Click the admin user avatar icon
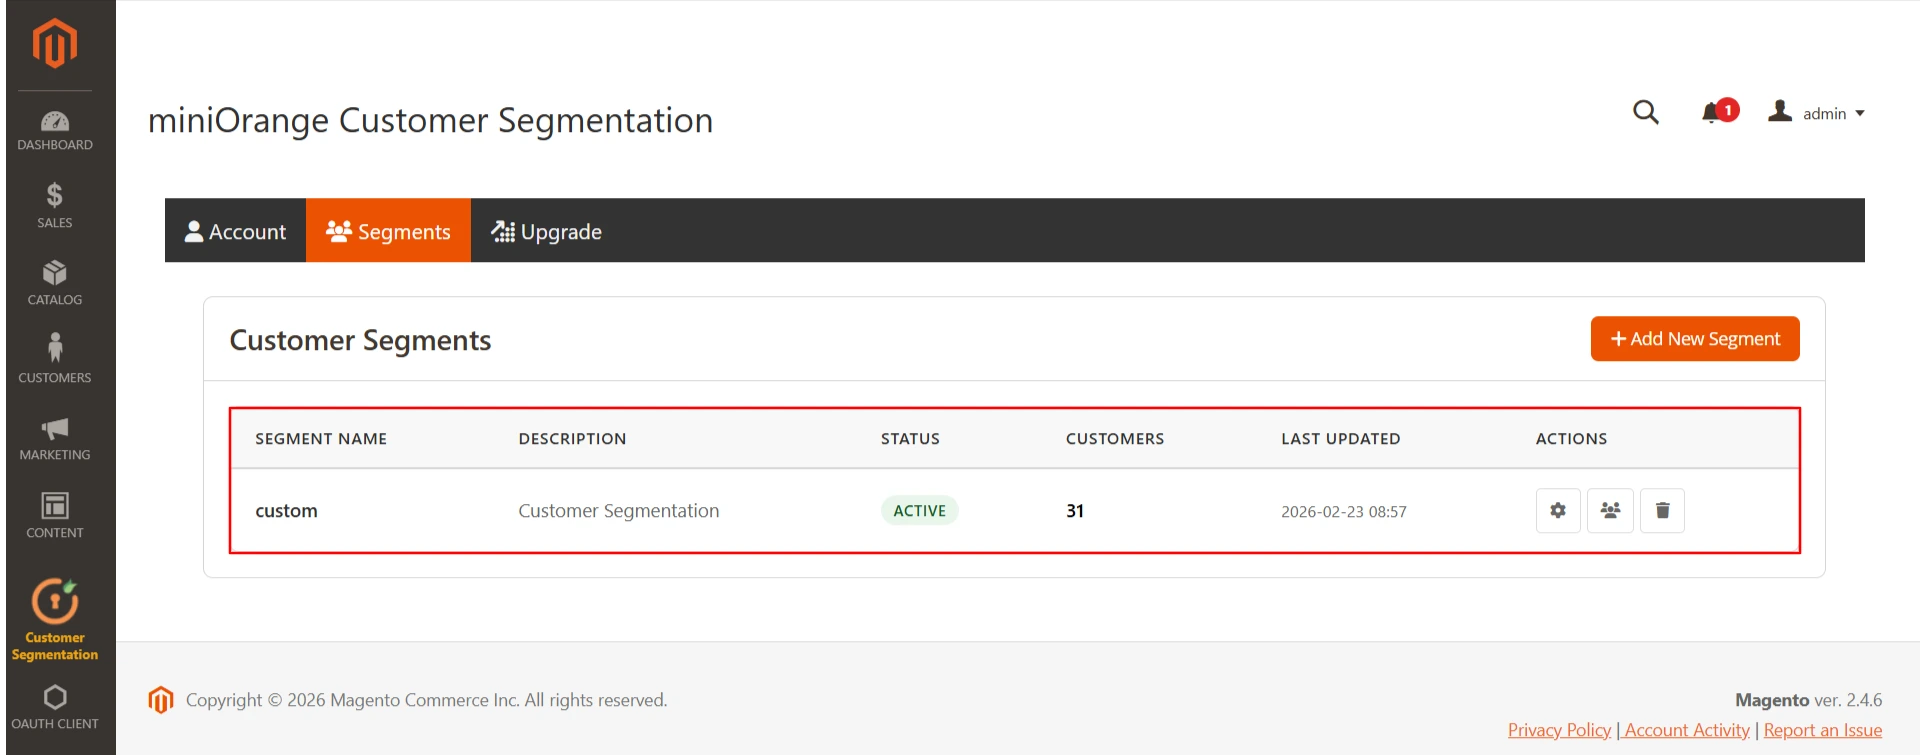 pyautogui.click(x=1780, y=111)
